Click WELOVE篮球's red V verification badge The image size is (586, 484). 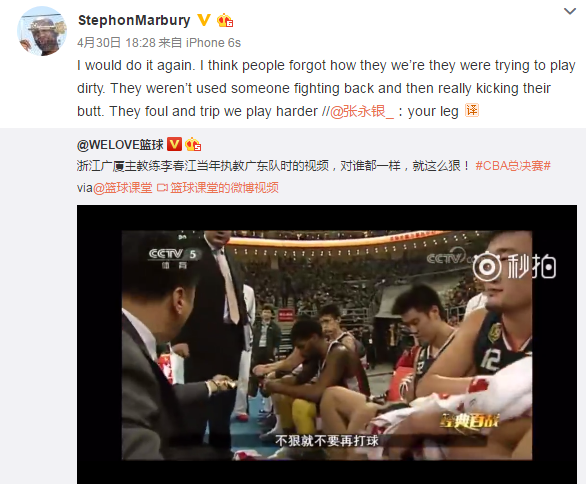(x=174, y=144)
